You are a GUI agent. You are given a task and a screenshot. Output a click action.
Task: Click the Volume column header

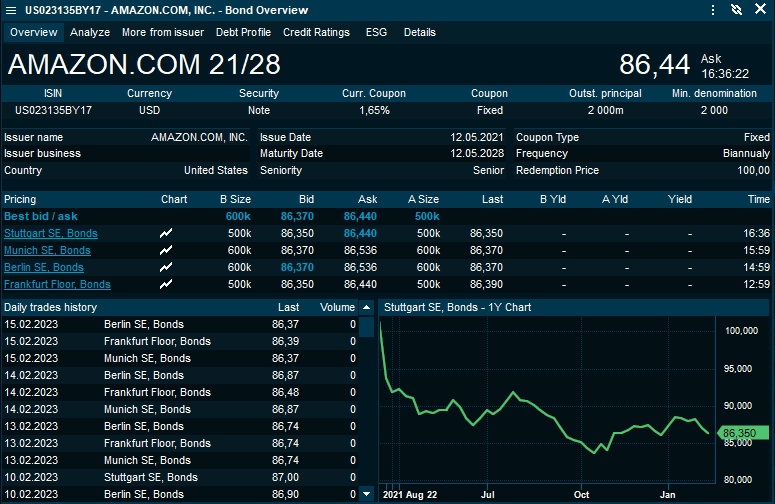(x=337, y=307)
